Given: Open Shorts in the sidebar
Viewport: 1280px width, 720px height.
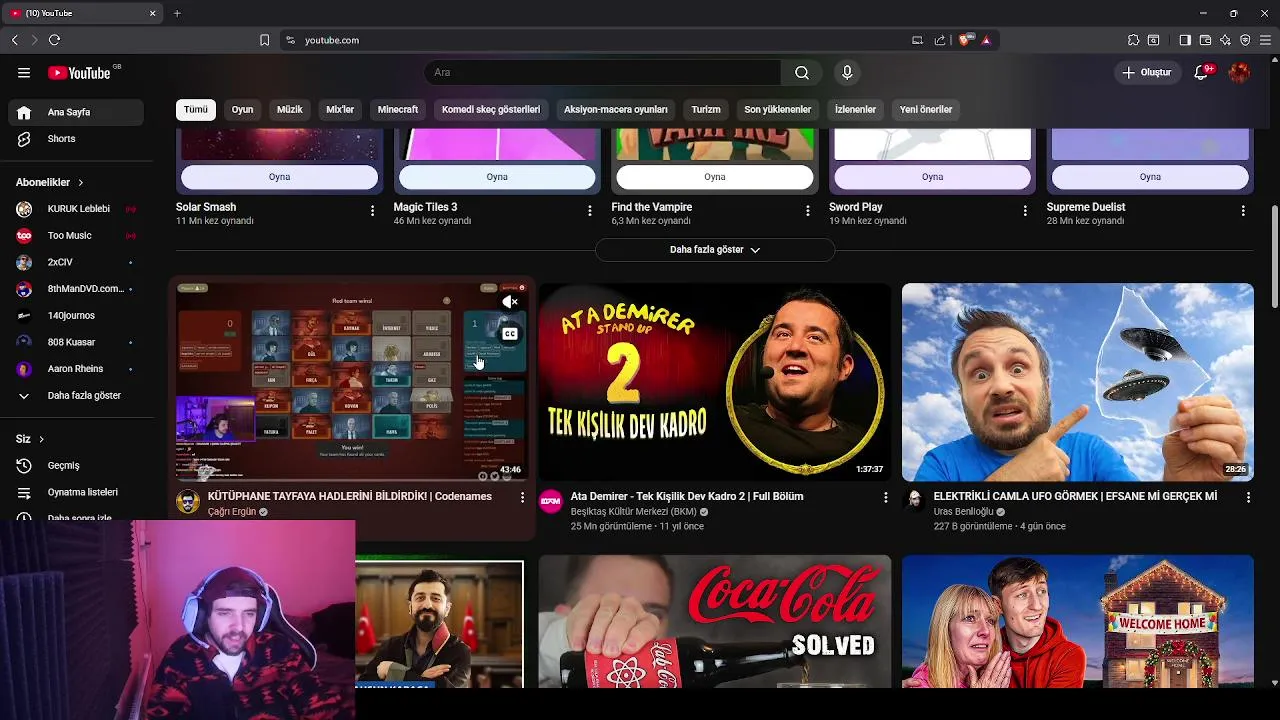Looking at the screenshot, I should [76, 139].
